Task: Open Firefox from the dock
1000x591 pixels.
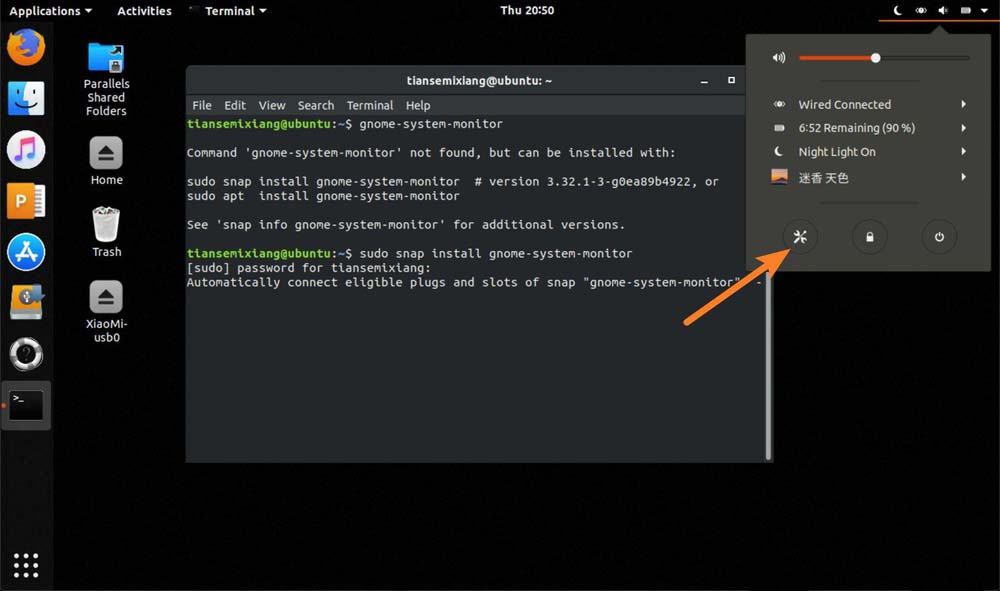Action: point(26,47)
